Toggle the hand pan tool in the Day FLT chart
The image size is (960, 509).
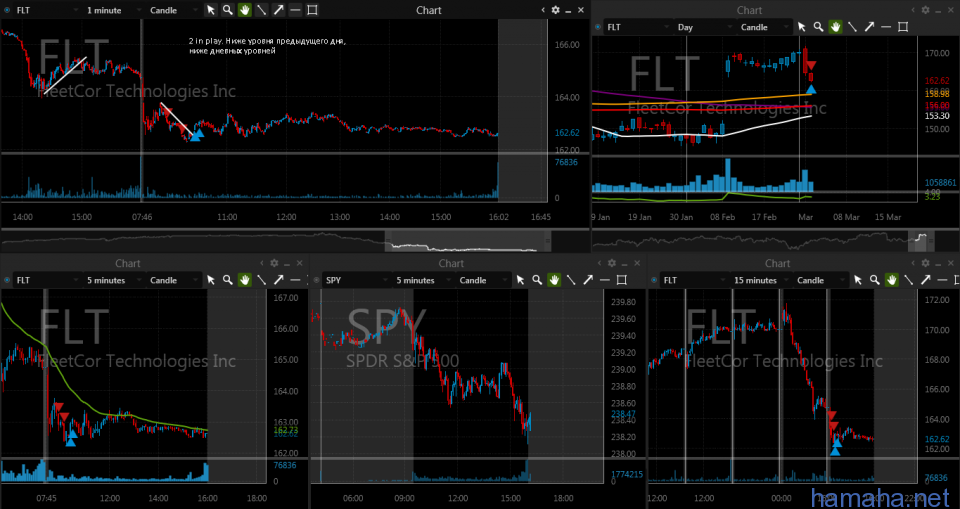[835, 27]
